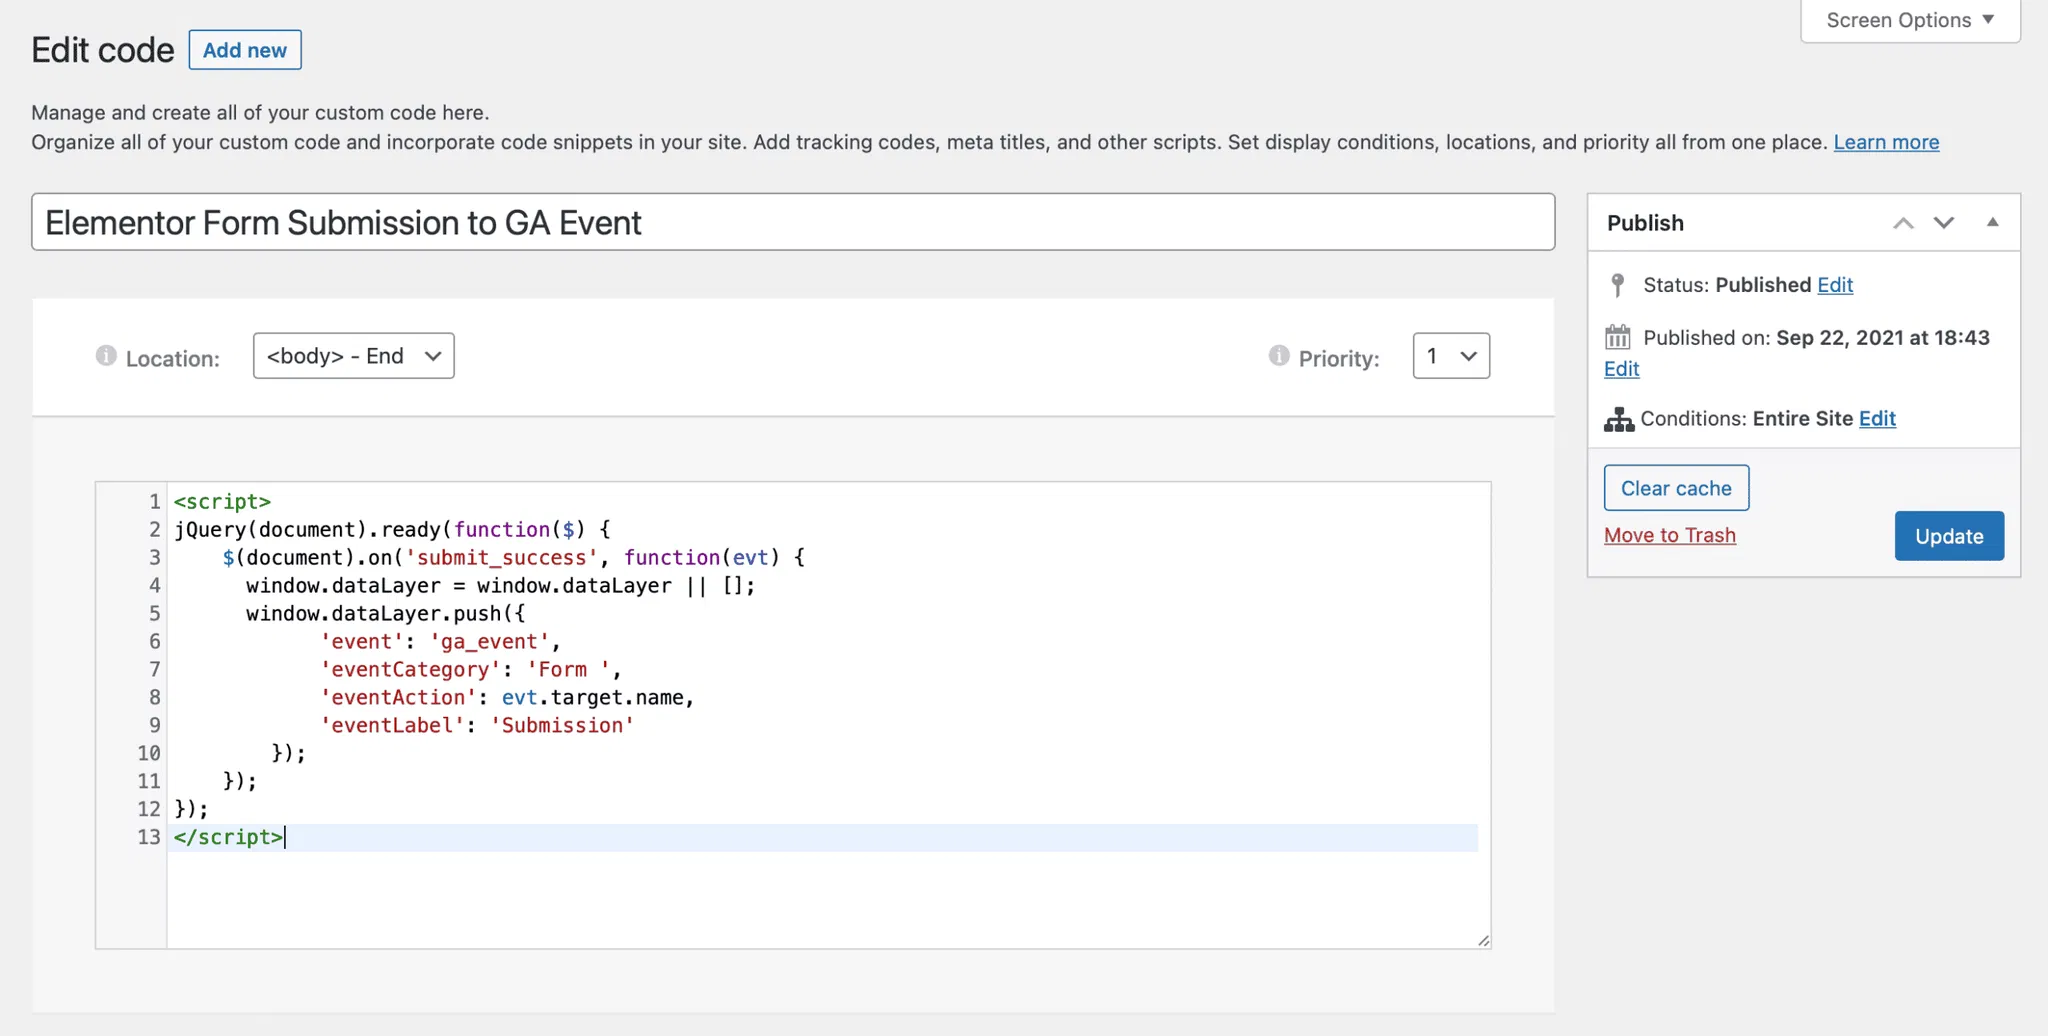
Task: Click the opening <script> tag line
Action: coord(222,501)
